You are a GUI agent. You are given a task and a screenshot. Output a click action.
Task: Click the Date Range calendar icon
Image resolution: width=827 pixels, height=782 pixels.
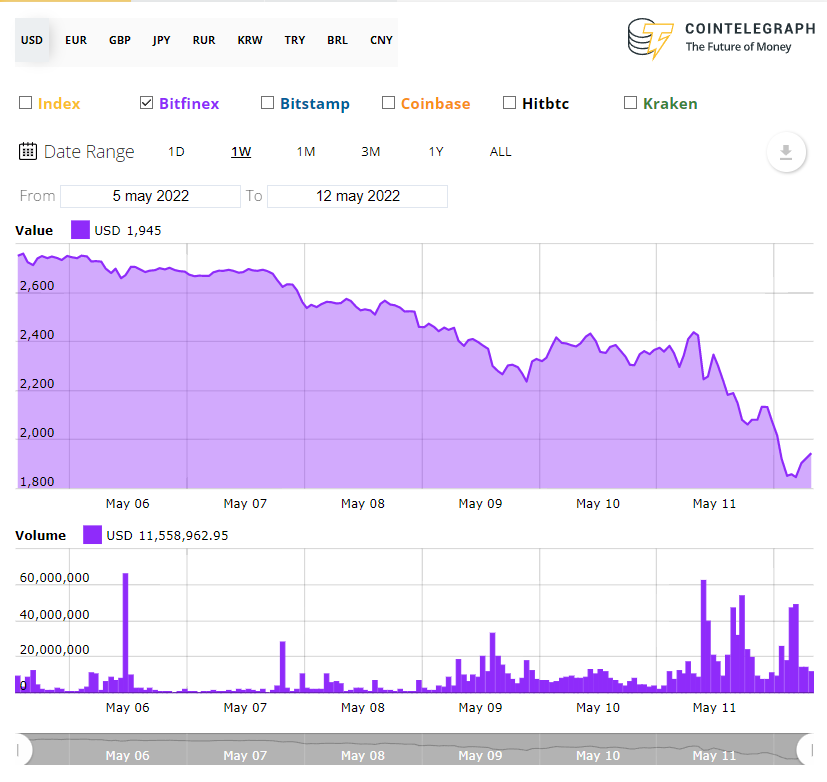coord(28,152)
